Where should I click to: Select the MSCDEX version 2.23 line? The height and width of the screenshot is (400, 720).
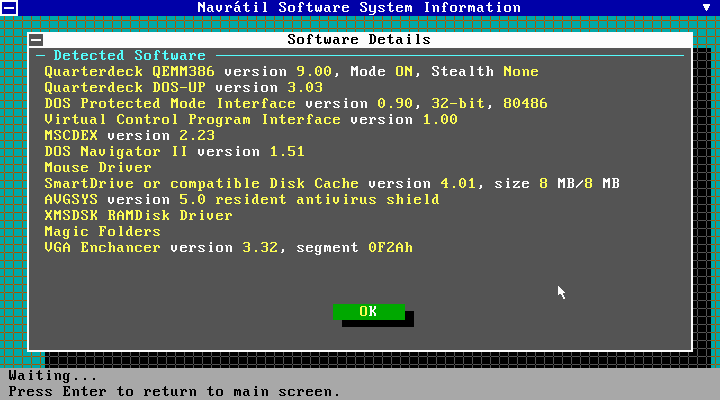click(129, 135)
